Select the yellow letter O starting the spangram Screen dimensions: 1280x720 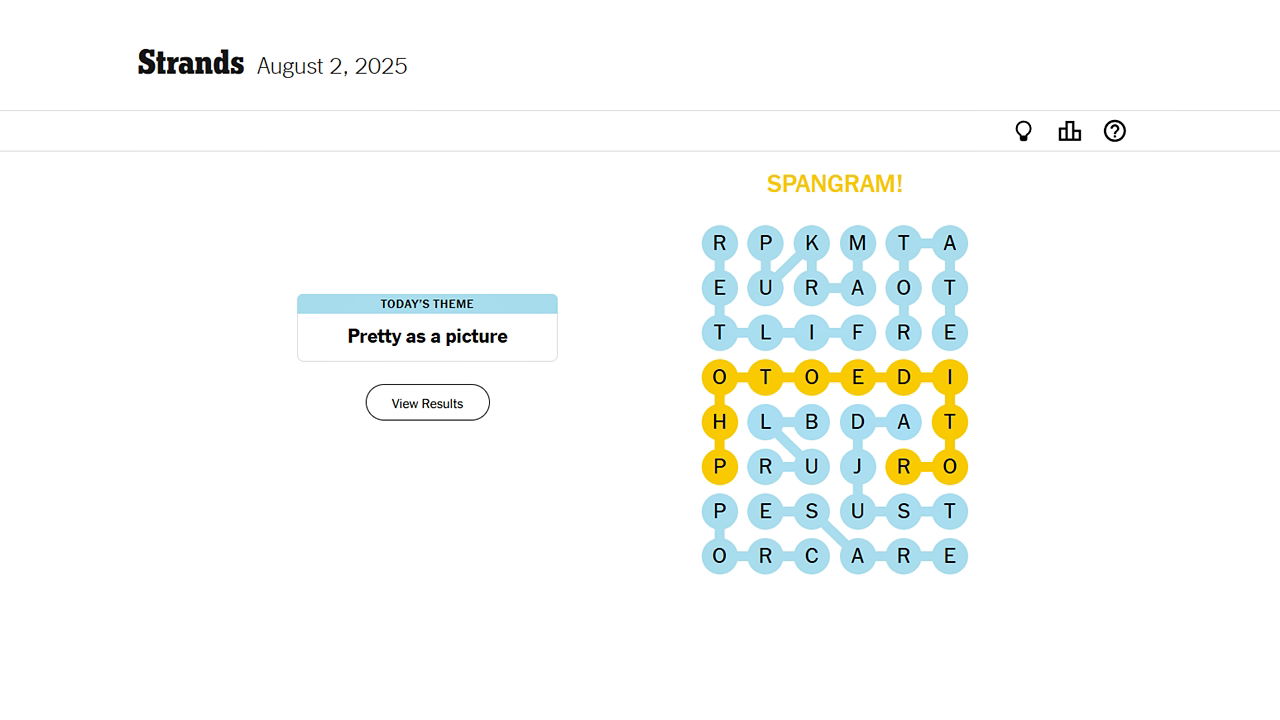click(720, 377)
